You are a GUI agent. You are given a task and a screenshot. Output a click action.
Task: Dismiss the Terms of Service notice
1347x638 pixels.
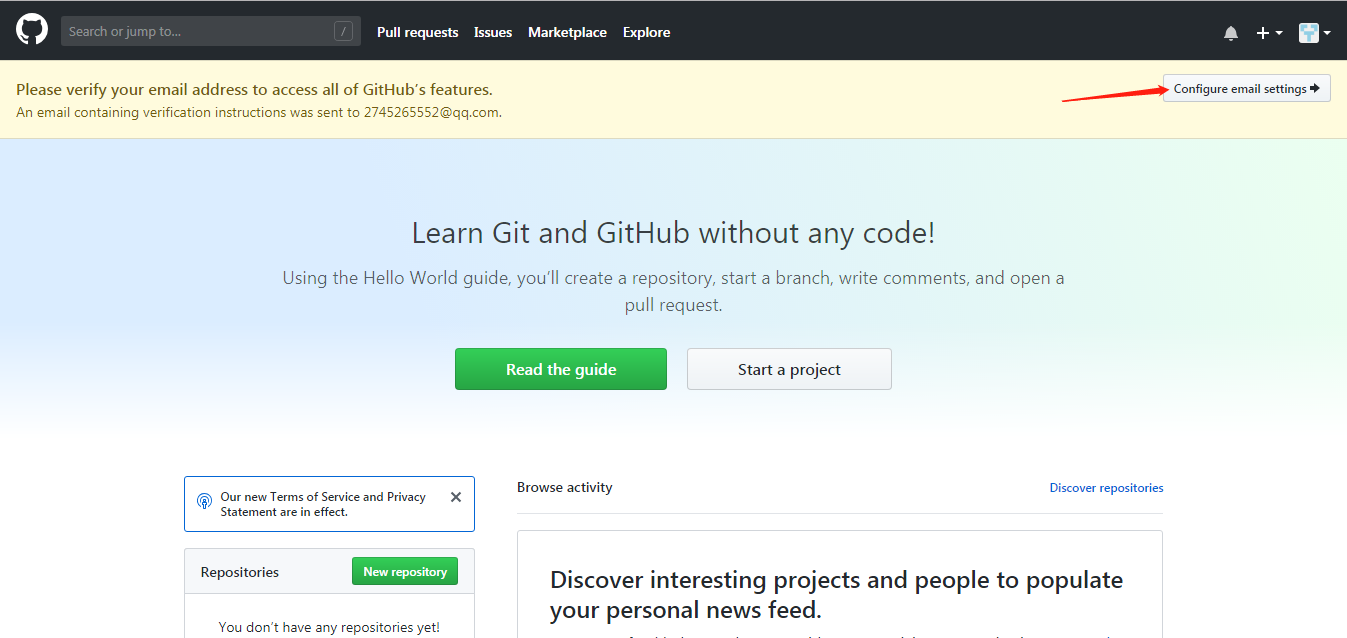[456, 497]
